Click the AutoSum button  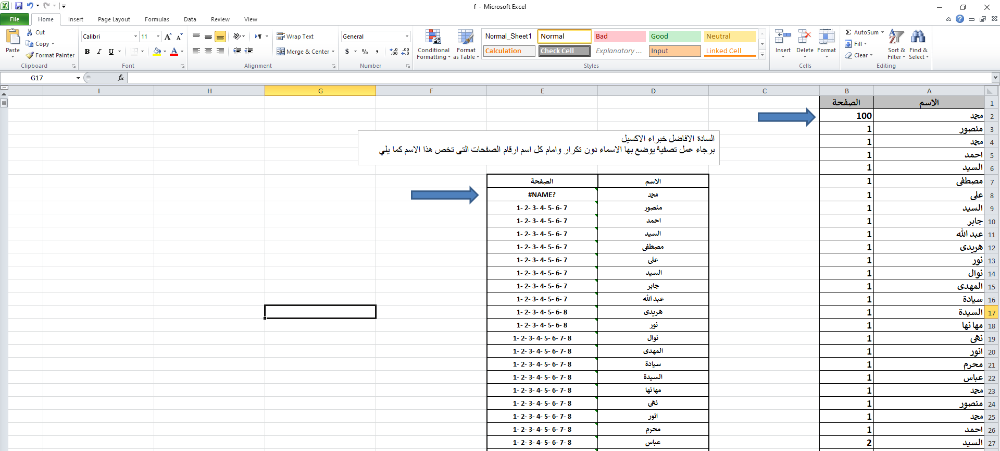pyautogui.click(x=862, y=32)
